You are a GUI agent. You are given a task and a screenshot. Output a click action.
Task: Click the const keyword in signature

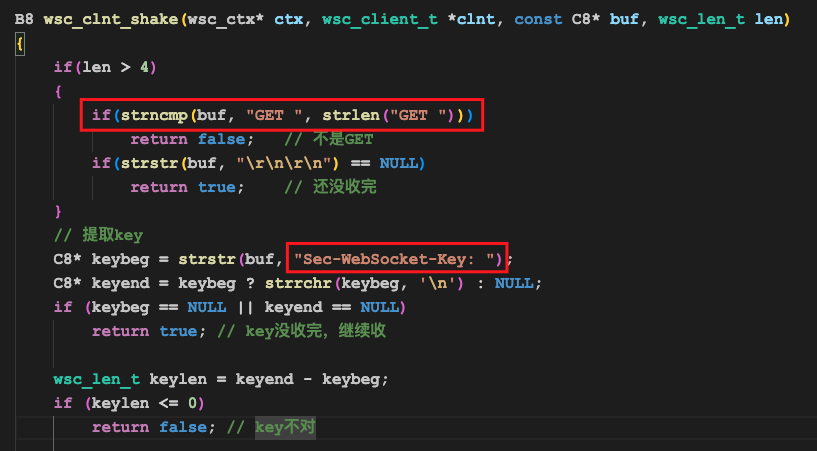(537, 19)
